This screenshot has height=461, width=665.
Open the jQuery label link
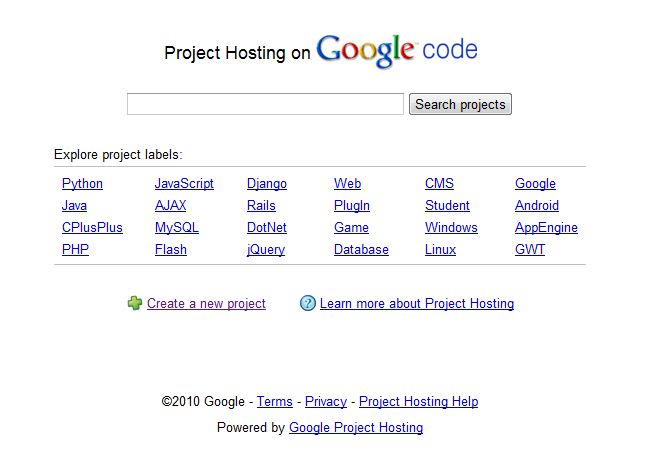point(266,250)
